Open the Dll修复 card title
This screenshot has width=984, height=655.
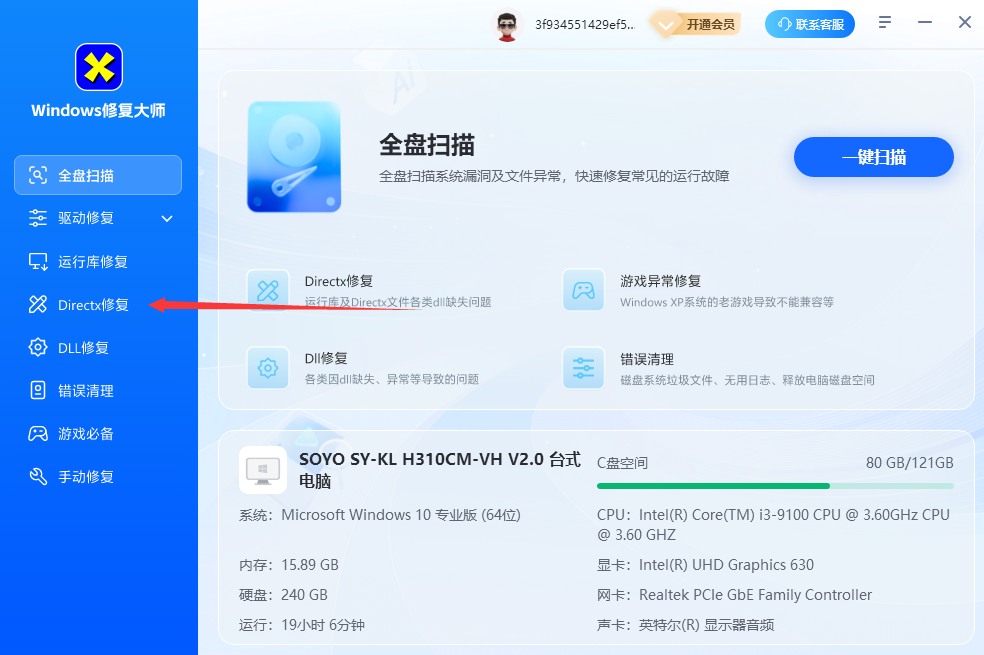(326, 358)
